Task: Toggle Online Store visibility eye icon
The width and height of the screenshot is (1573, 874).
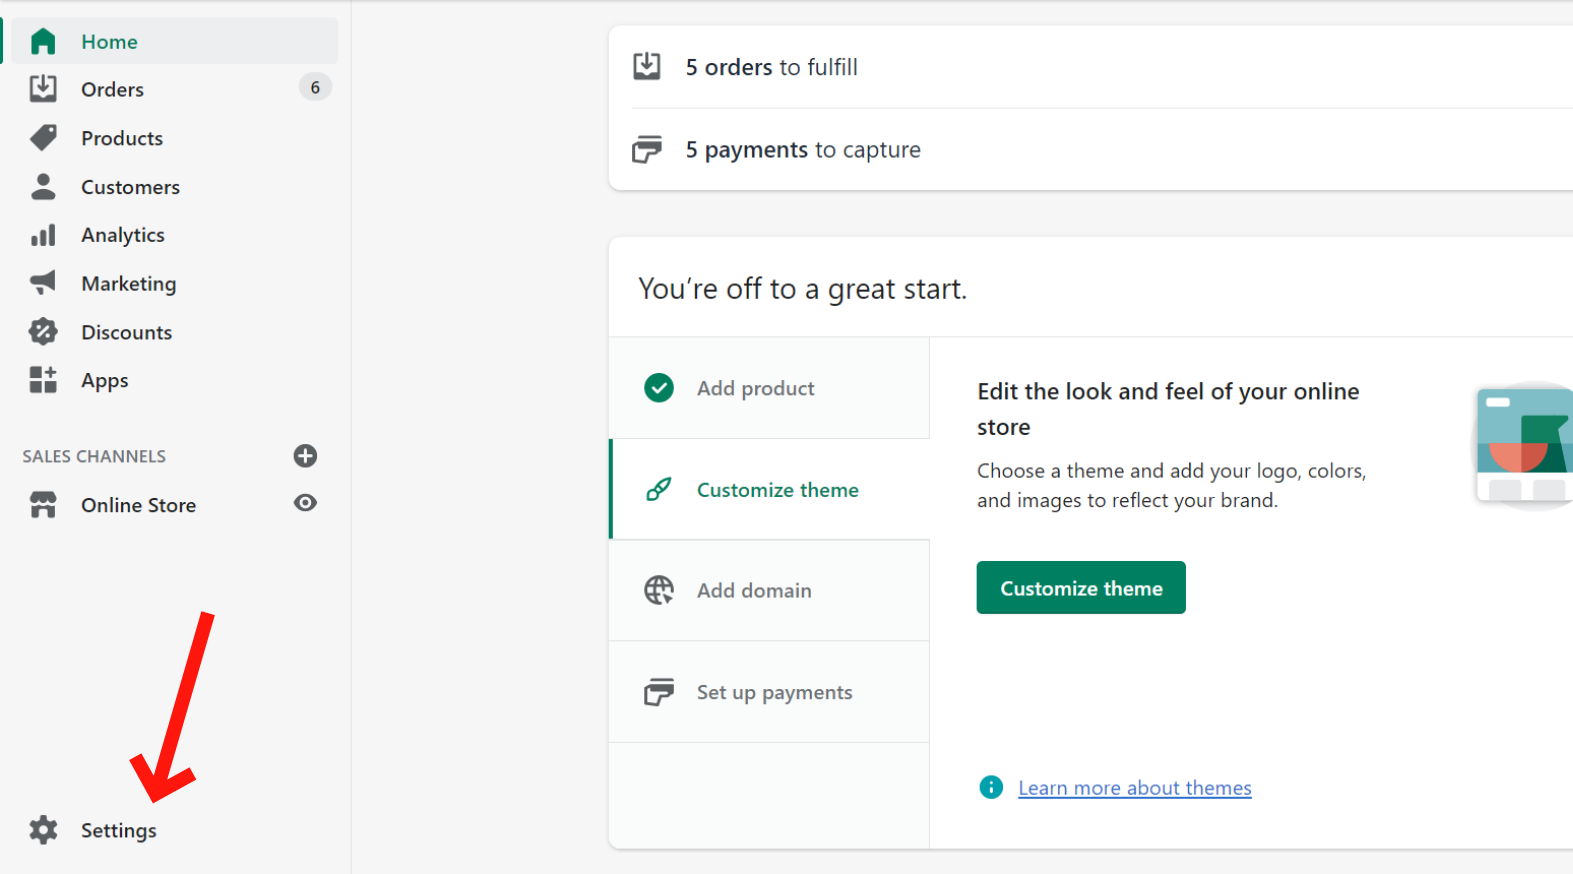Action: (305, 503)
